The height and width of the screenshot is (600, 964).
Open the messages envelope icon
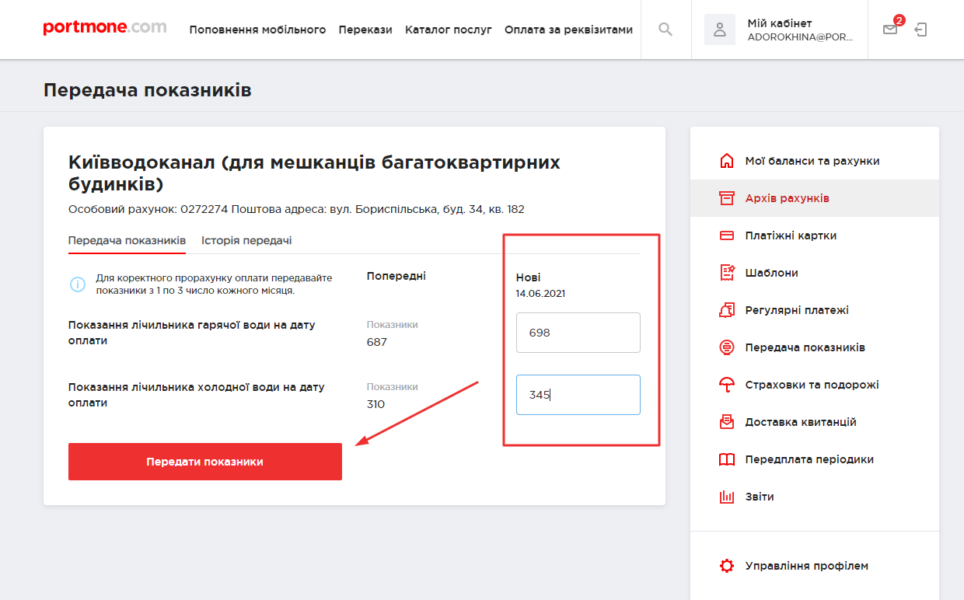coord(890,29)
